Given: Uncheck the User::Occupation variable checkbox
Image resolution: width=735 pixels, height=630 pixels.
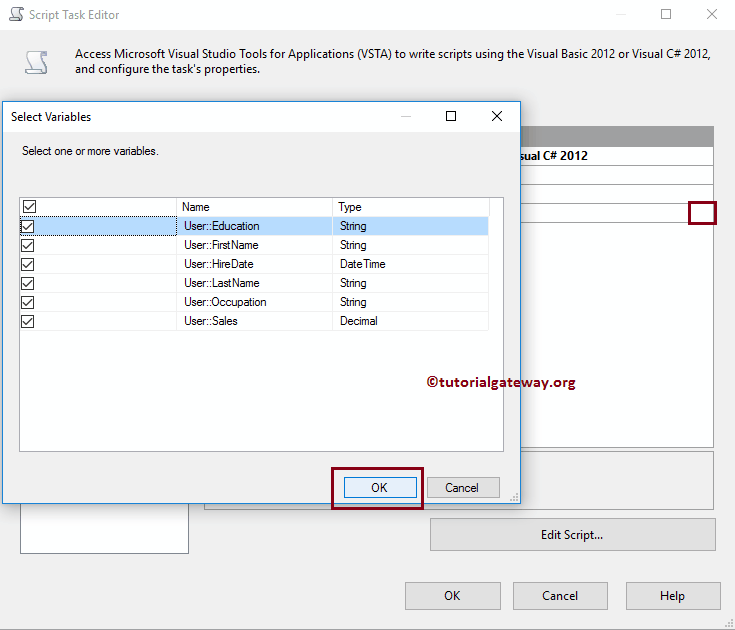Looking at the screenshot, I should [x=28, y=302].
